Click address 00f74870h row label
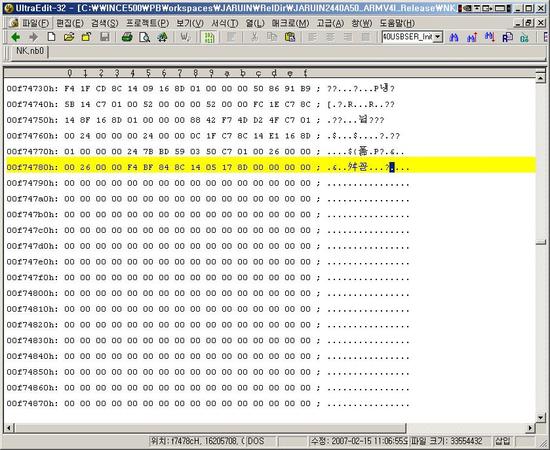Screen dimensions: 550x450 pyautogui.click(x=32, y=403)
